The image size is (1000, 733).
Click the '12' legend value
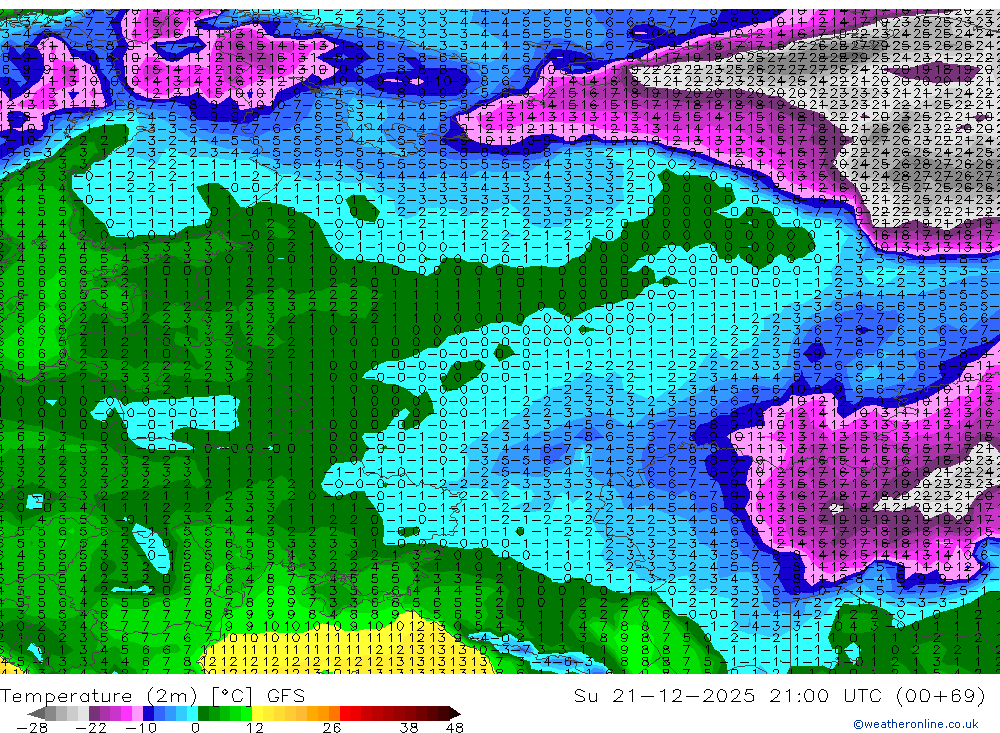point(255,728)
